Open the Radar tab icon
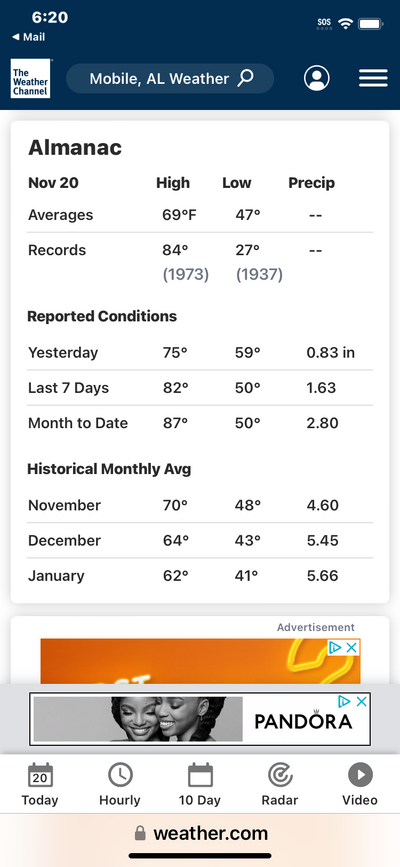400x867 pixels. (x=280, y=784)
